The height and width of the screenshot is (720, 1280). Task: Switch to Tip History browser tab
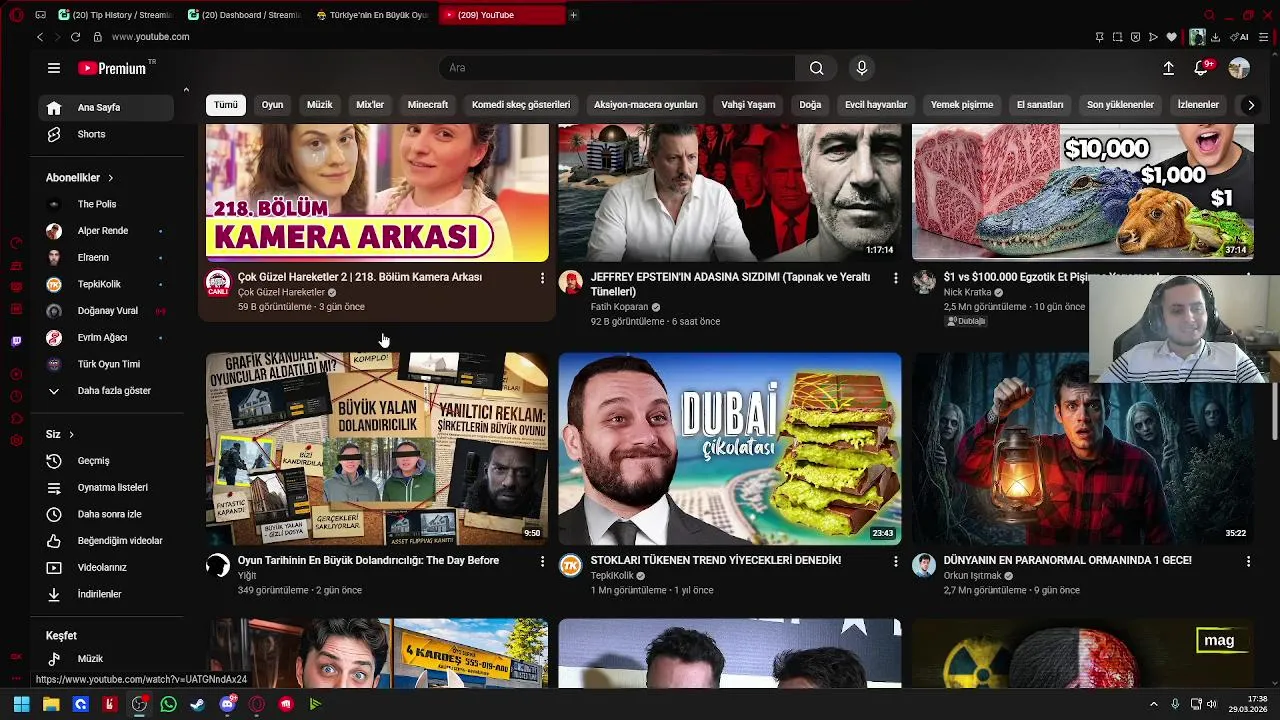pos(115,15)
